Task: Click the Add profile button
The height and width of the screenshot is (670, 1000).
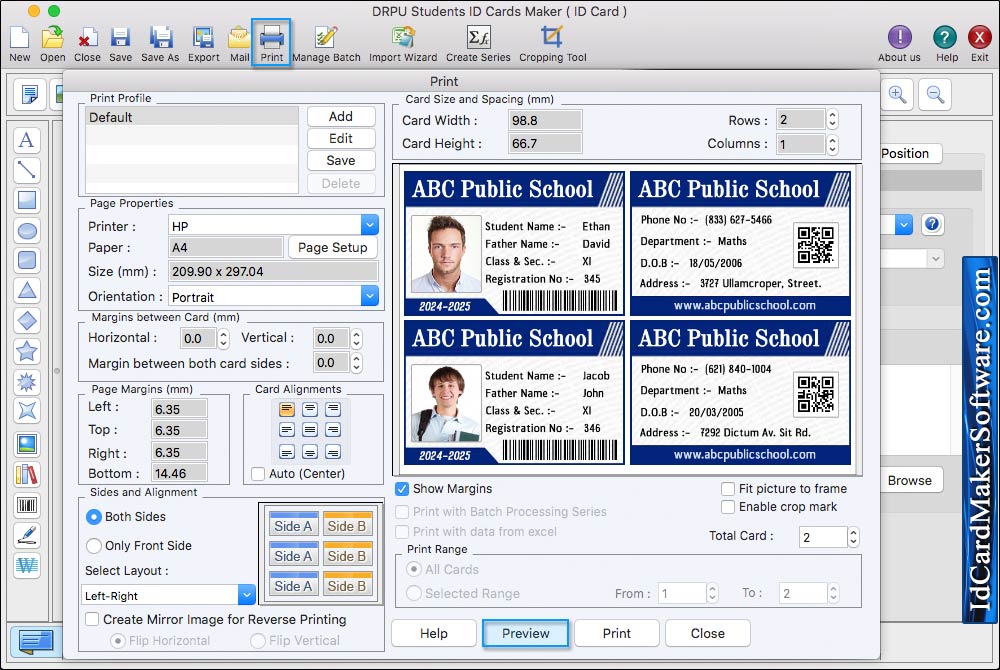Action: point(341,117)
